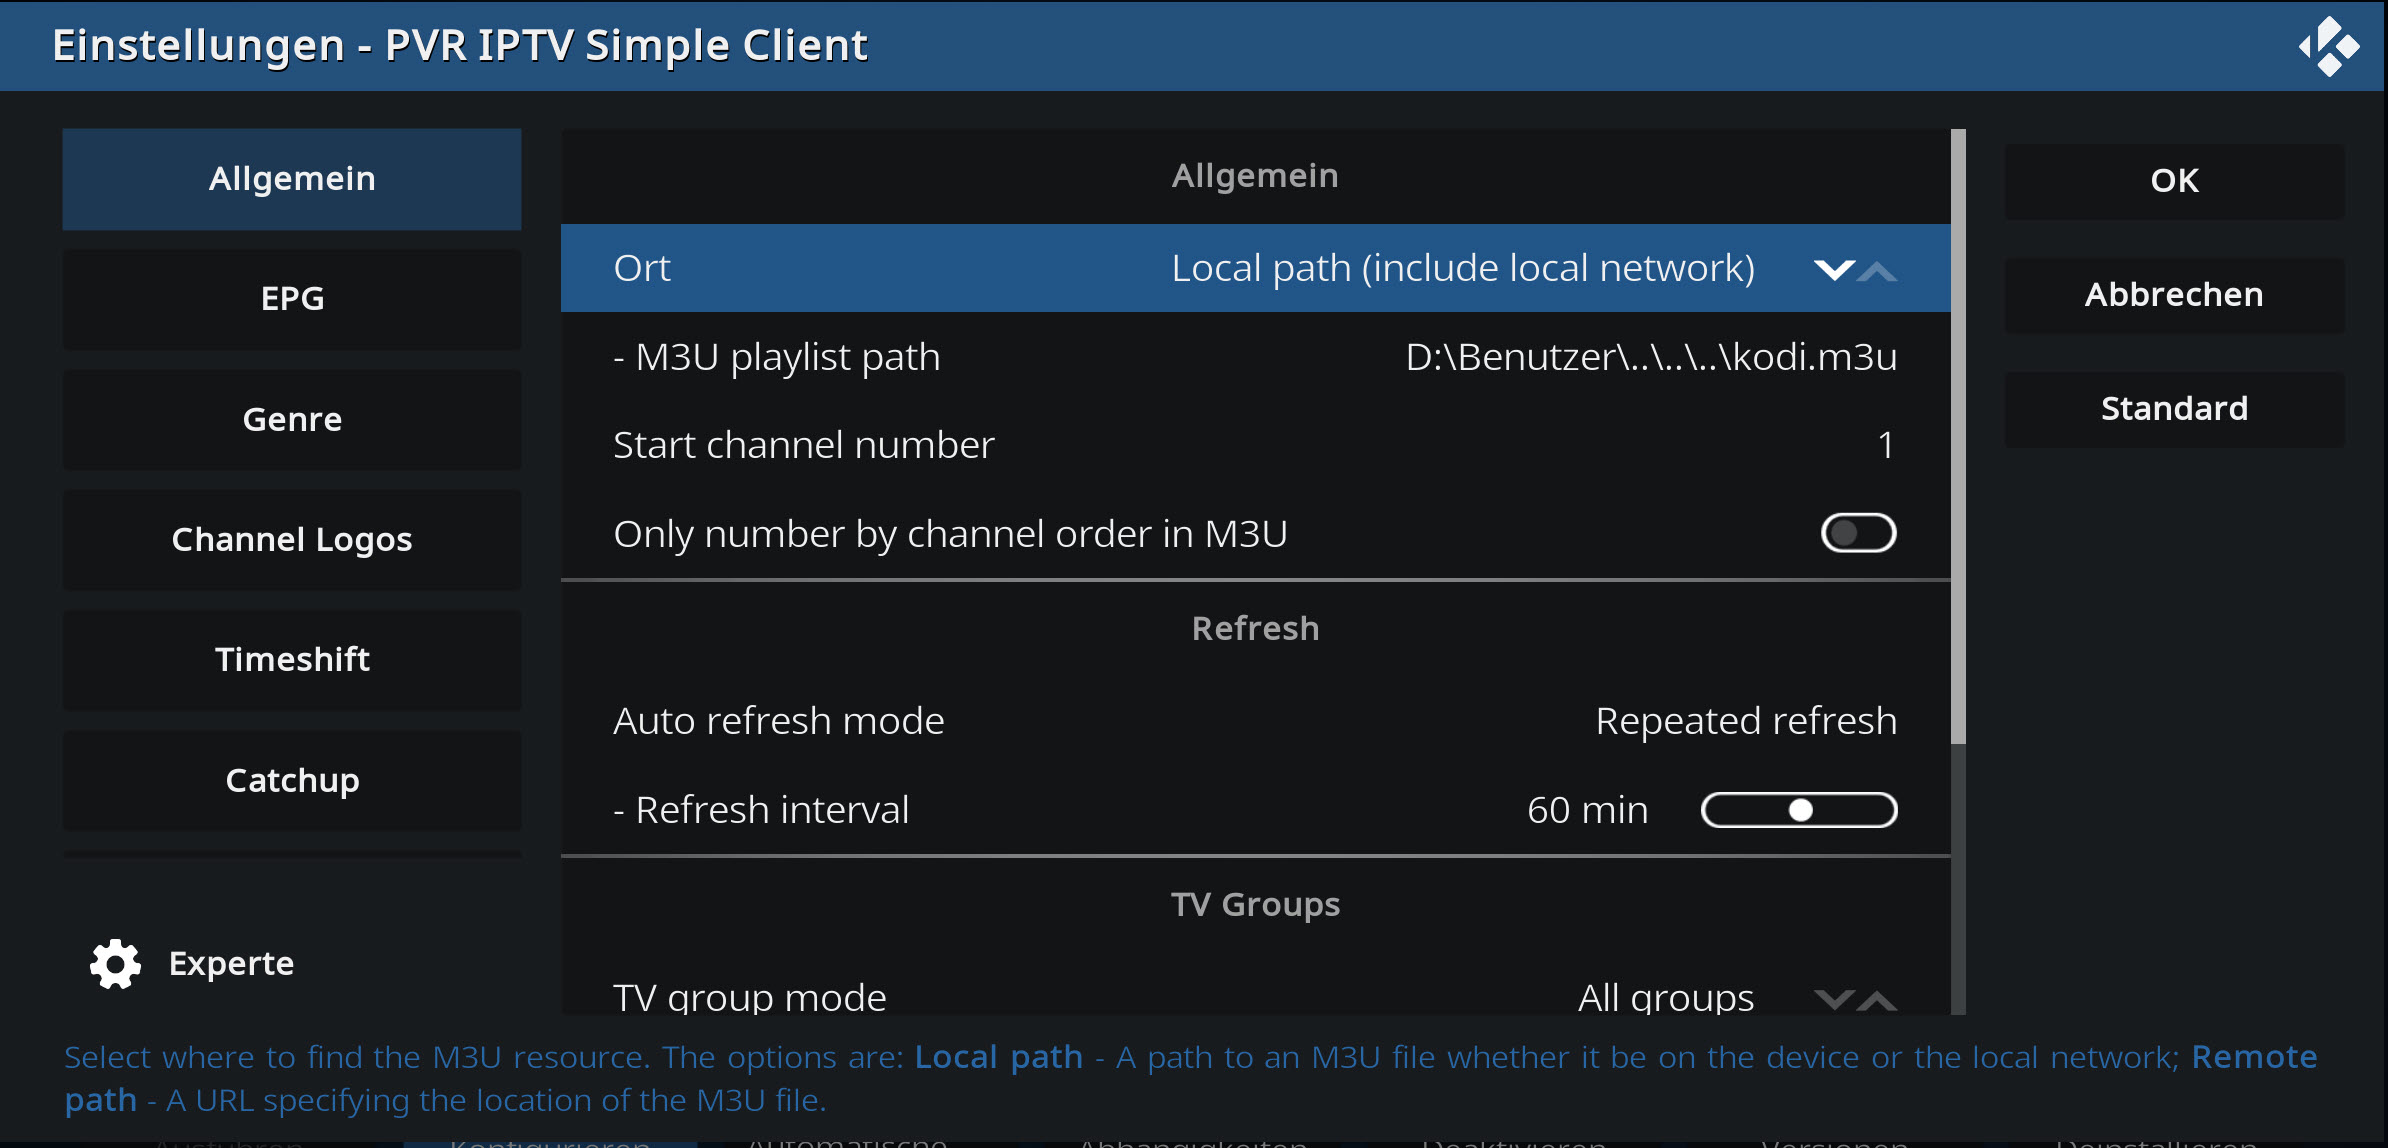
Task: Open the Channel Logos settings category
Action: coord(292,540)
